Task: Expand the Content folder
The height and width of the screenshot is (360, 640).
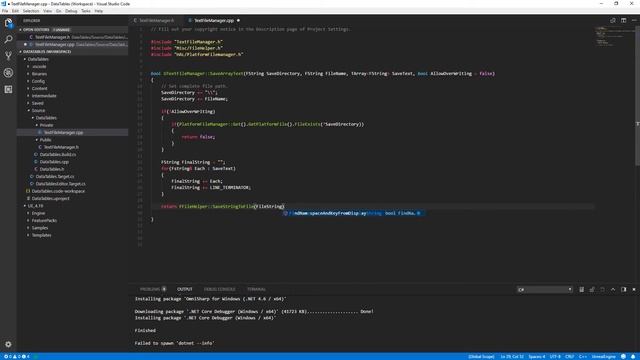Action: click(x=29, y=89)
